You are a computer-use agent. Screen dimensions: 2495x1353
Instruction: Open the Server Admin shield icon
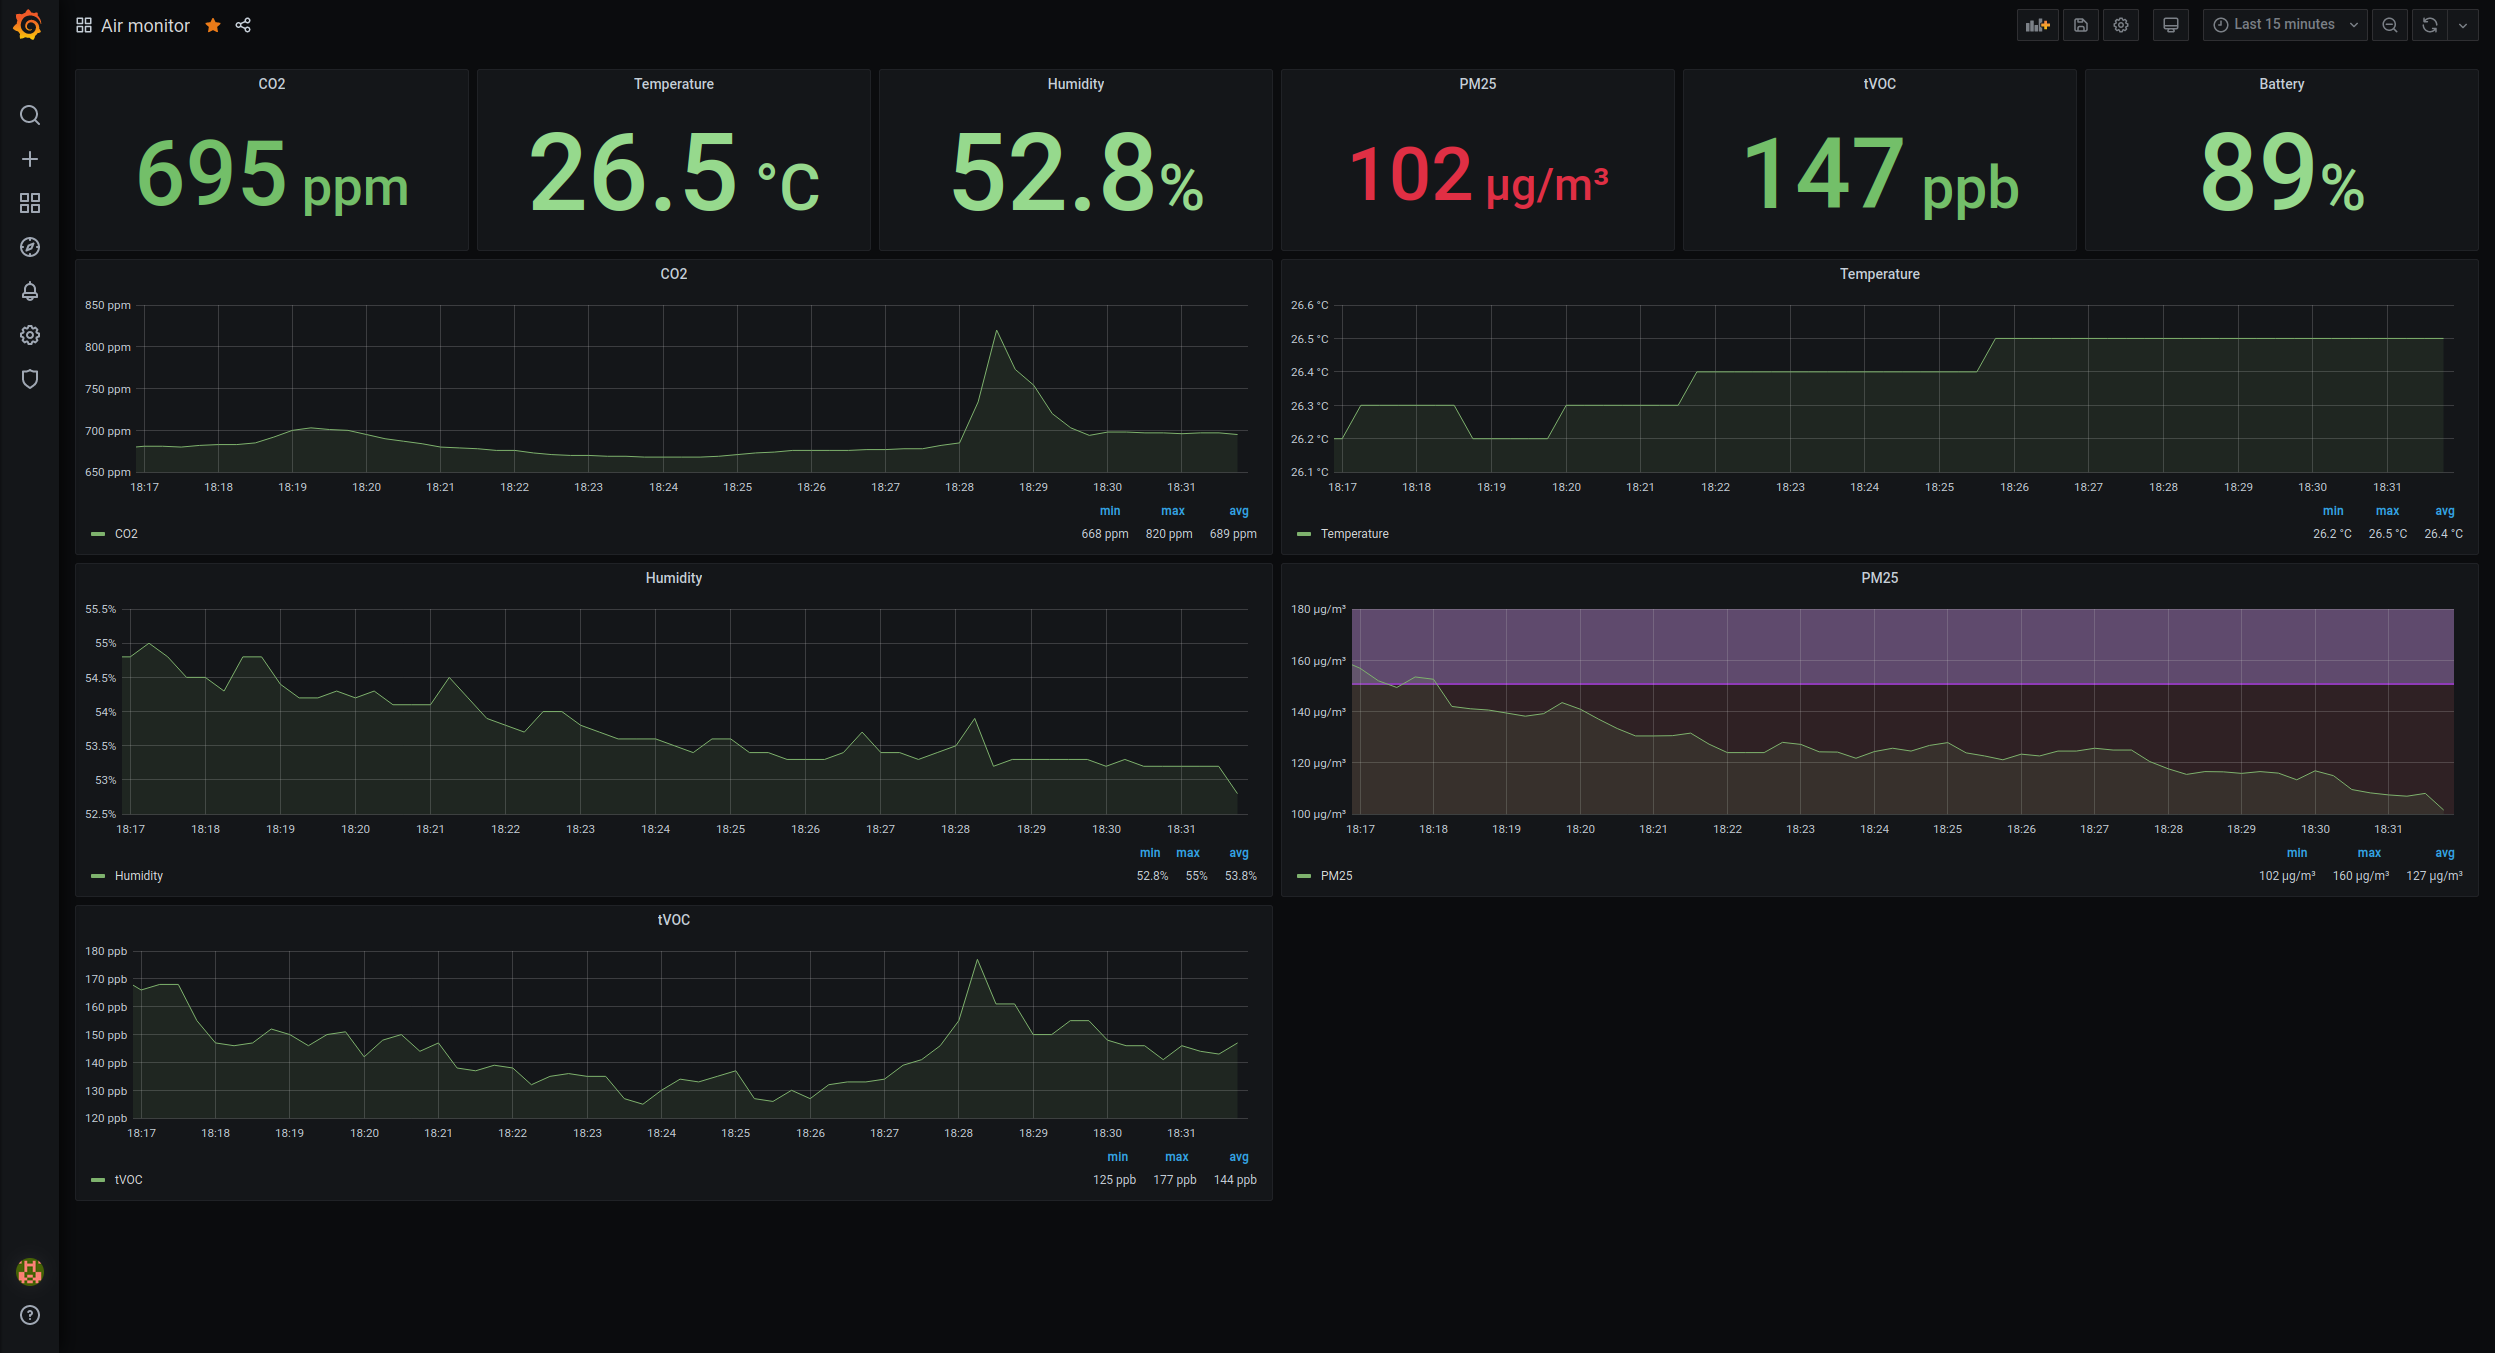tap(30, 379)
